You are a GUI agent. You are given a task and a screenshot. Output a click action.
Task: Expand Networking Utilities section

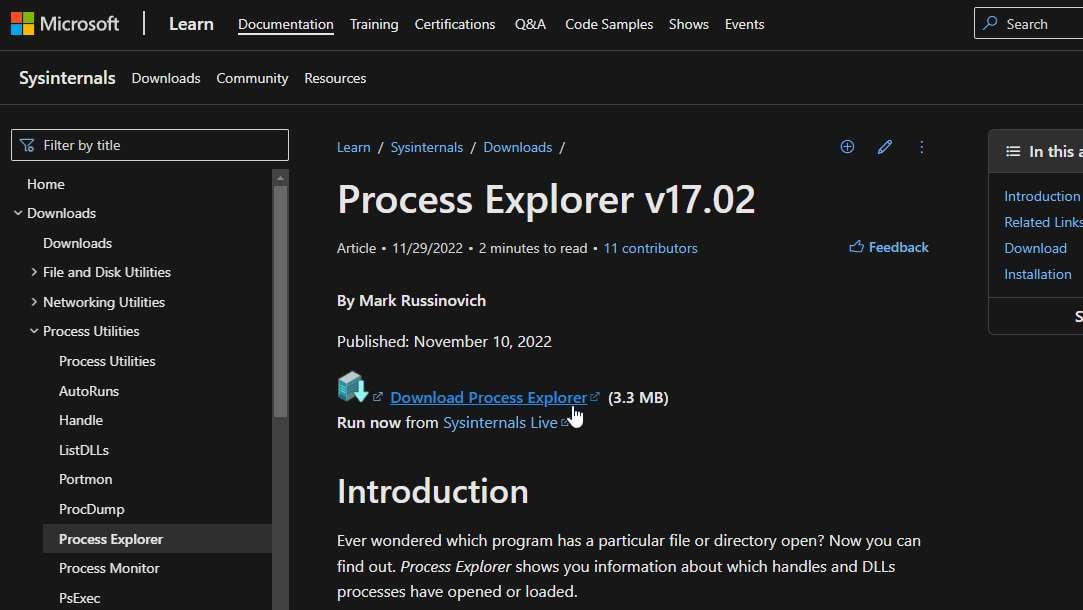coord(34,302)
